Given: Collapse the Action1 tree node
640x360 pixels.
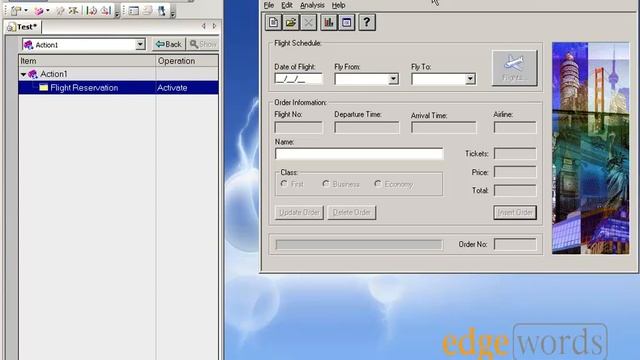Looking at the screenshot, I should [x=23, y=74].
